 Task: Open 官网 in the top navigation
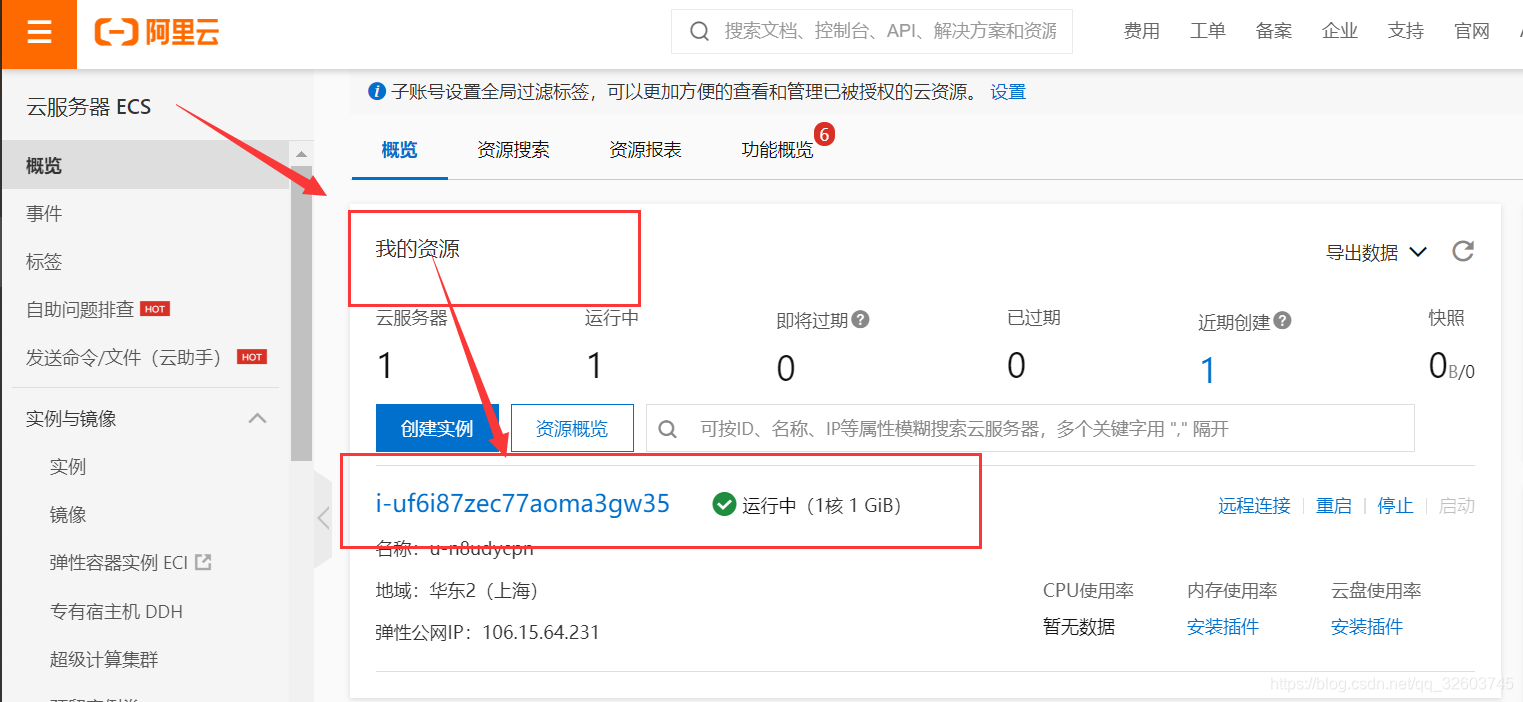click(1472, 31)
